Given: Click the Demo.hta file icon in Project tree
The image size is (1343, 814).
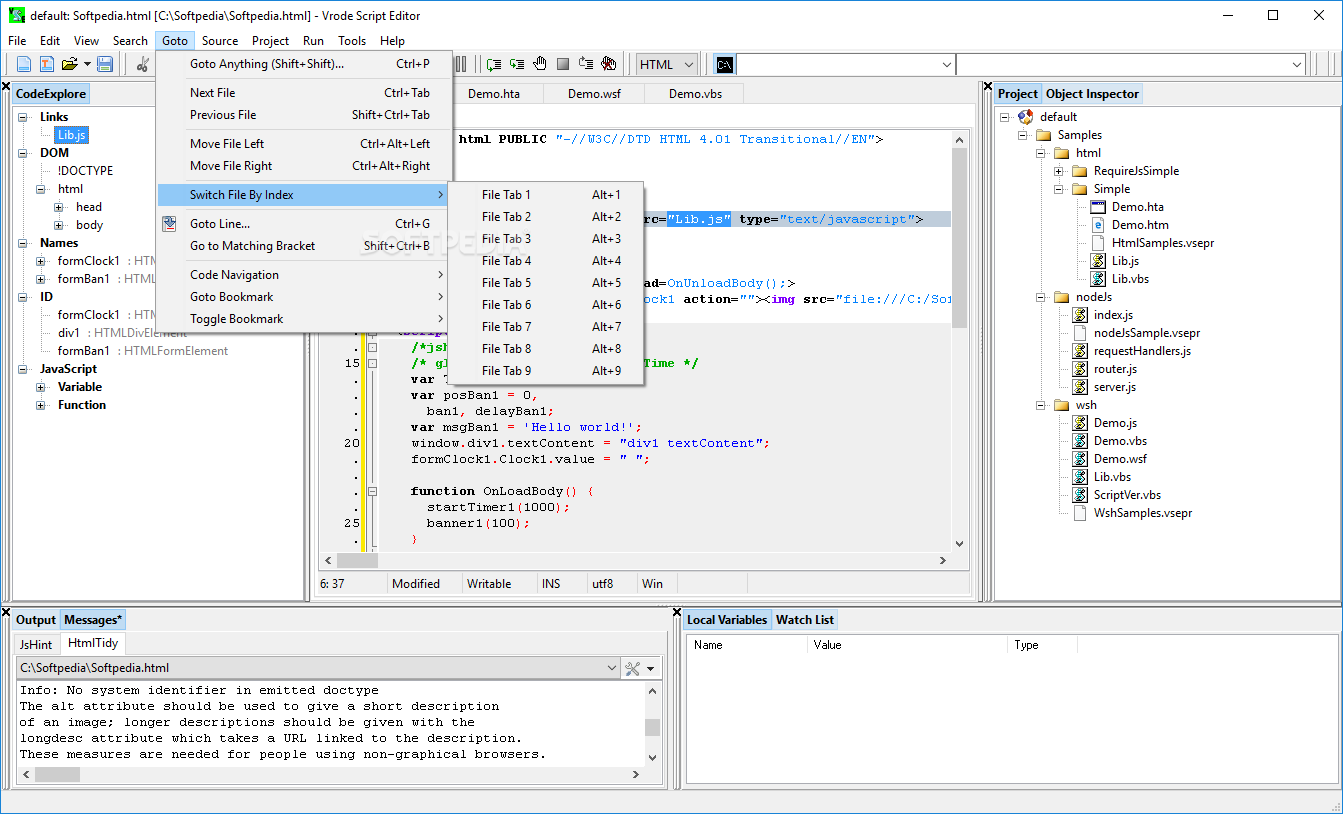Looking at the screenshot, I should pos(1098,207).
